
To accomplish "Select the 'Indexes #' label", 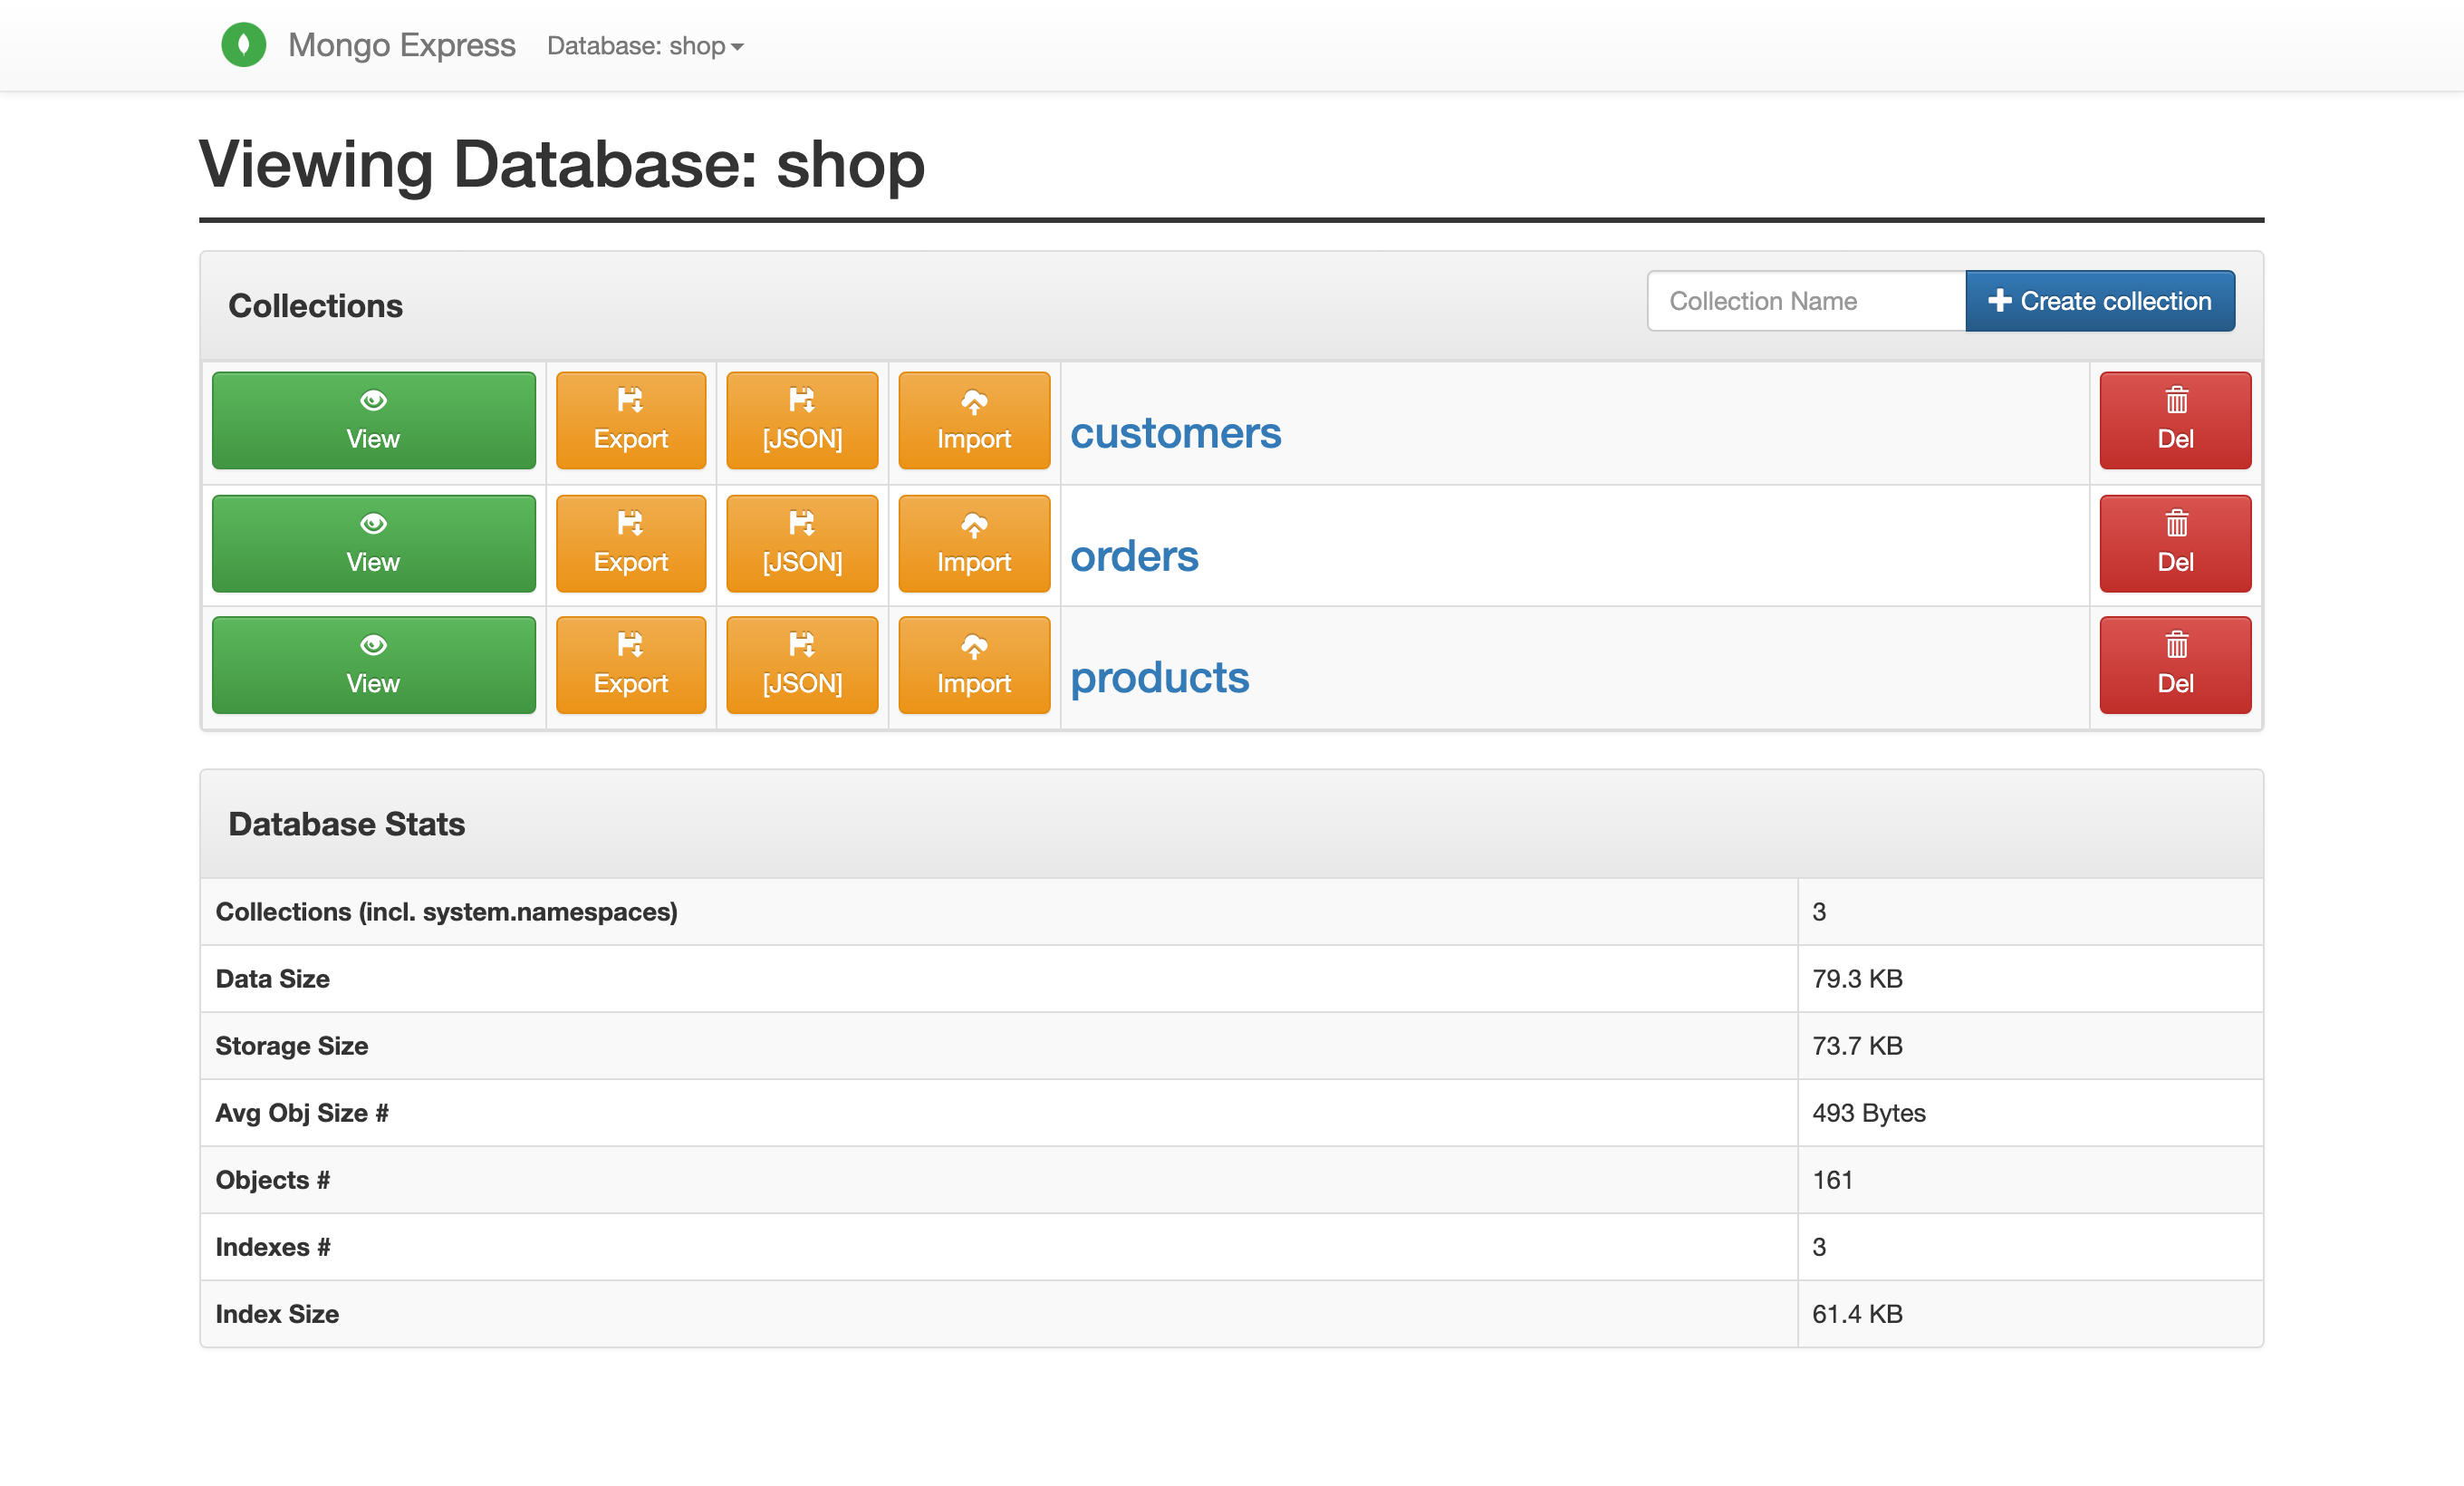I will 272,1247.
